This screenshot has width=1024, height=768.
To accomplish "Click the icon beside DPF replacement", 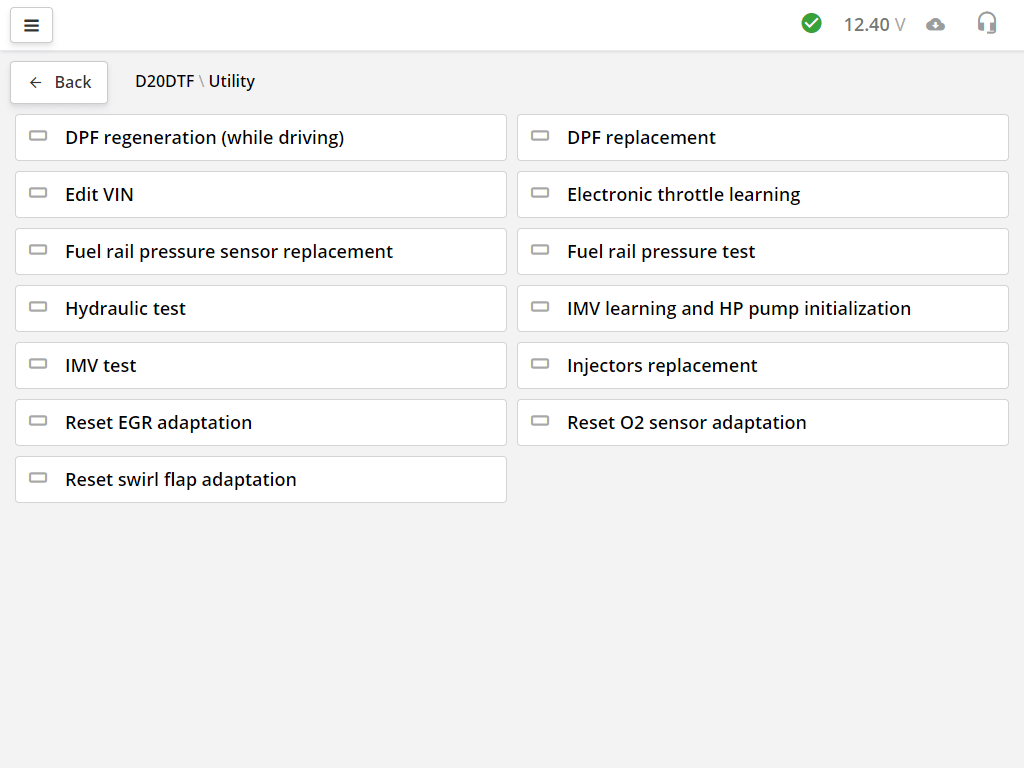I will 540,136.
